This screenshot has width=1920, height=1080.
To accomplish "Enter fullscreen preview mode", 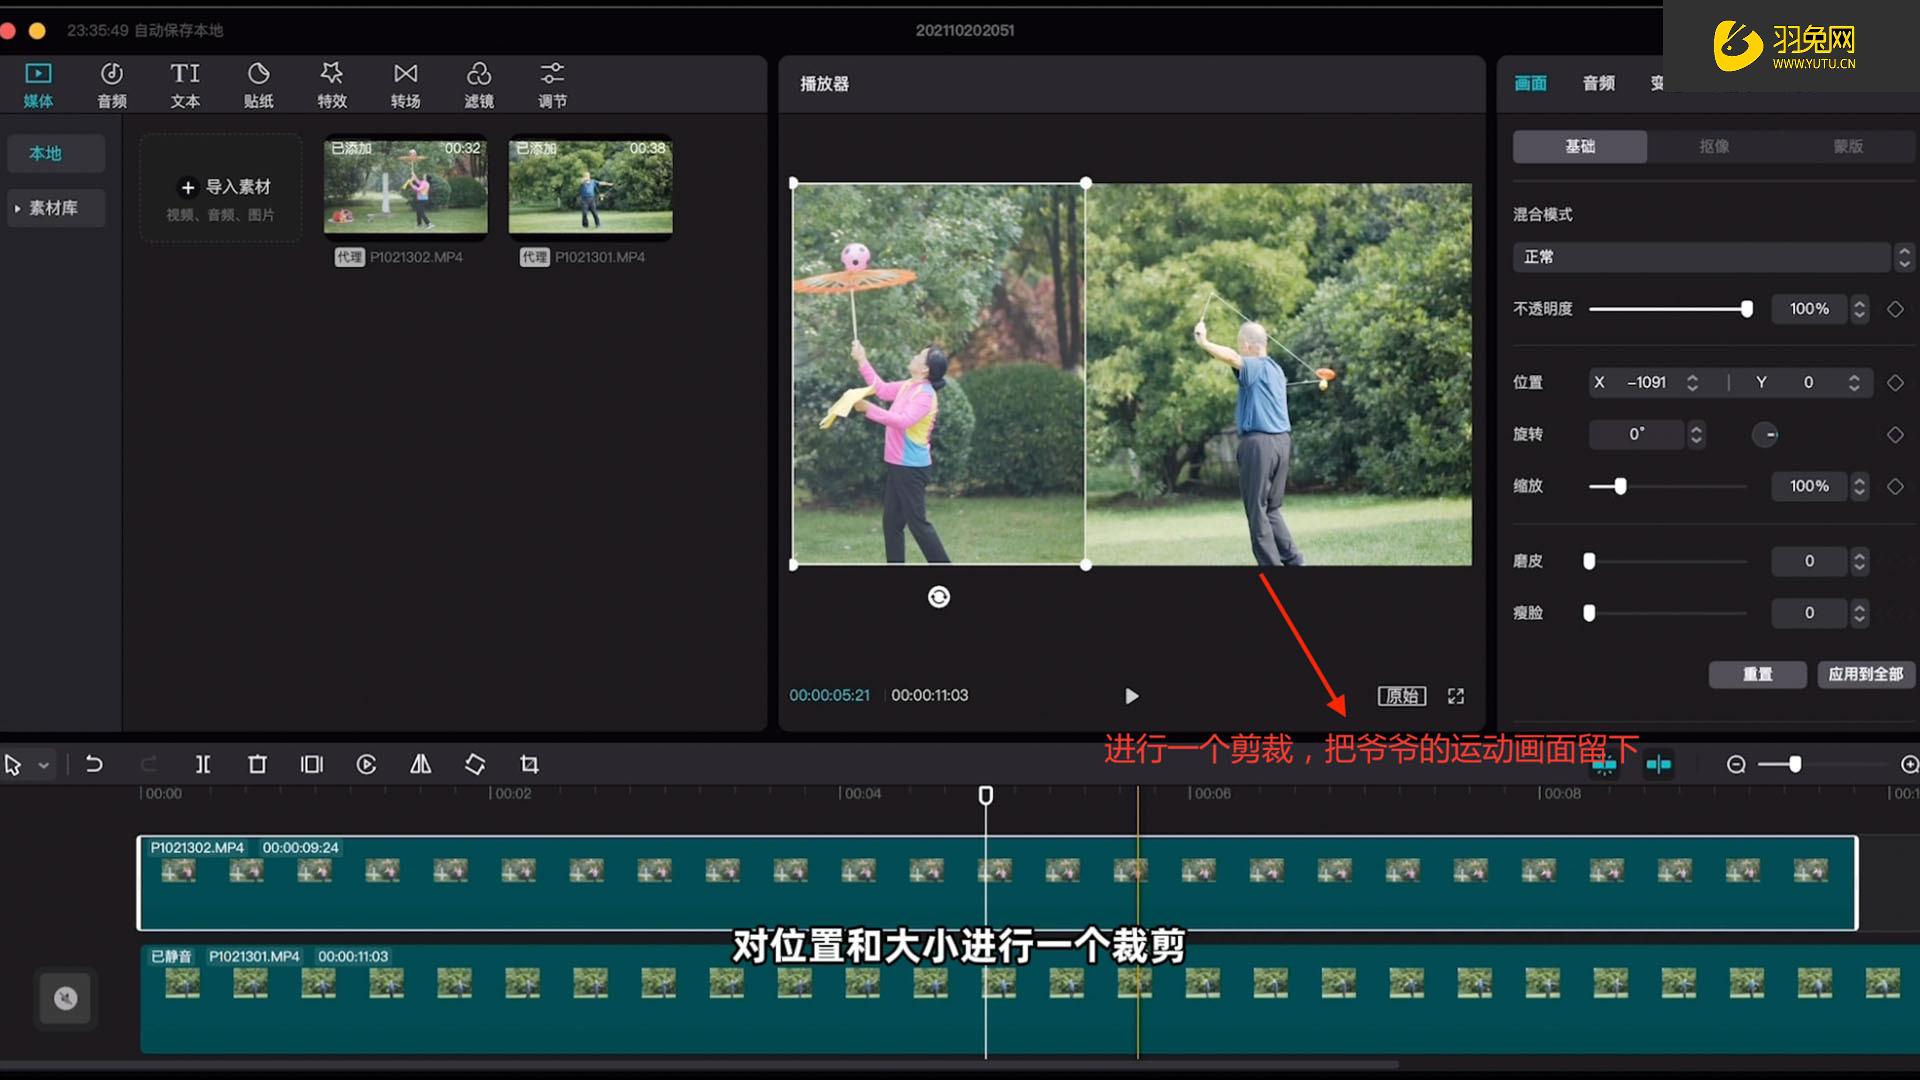I will pyautogui.click(x=1456, y=696).
